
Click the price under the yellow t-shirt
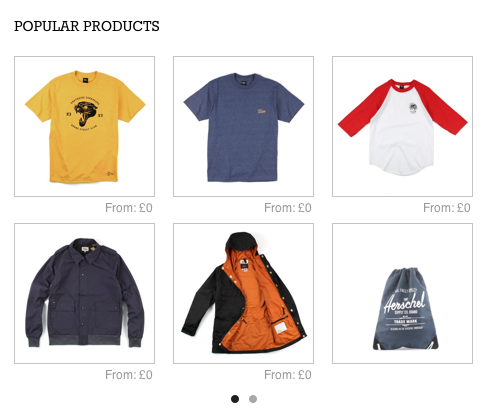(x=129, y=208)
